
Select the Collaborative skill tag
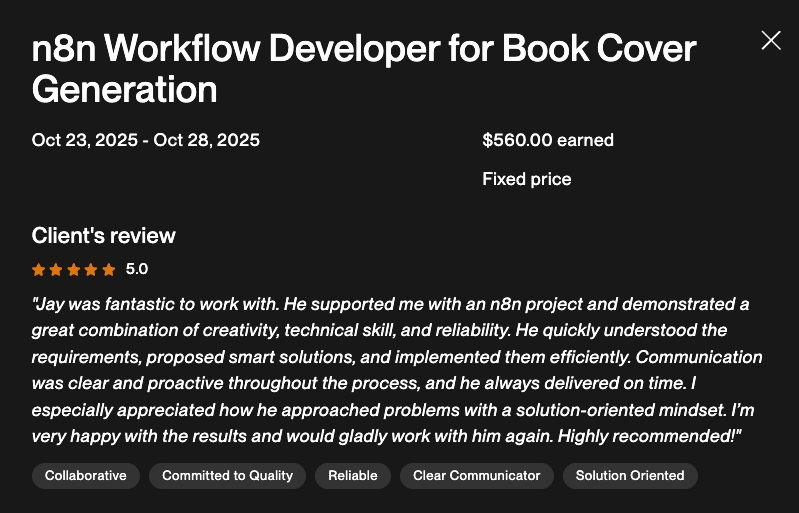coord(86,476)
